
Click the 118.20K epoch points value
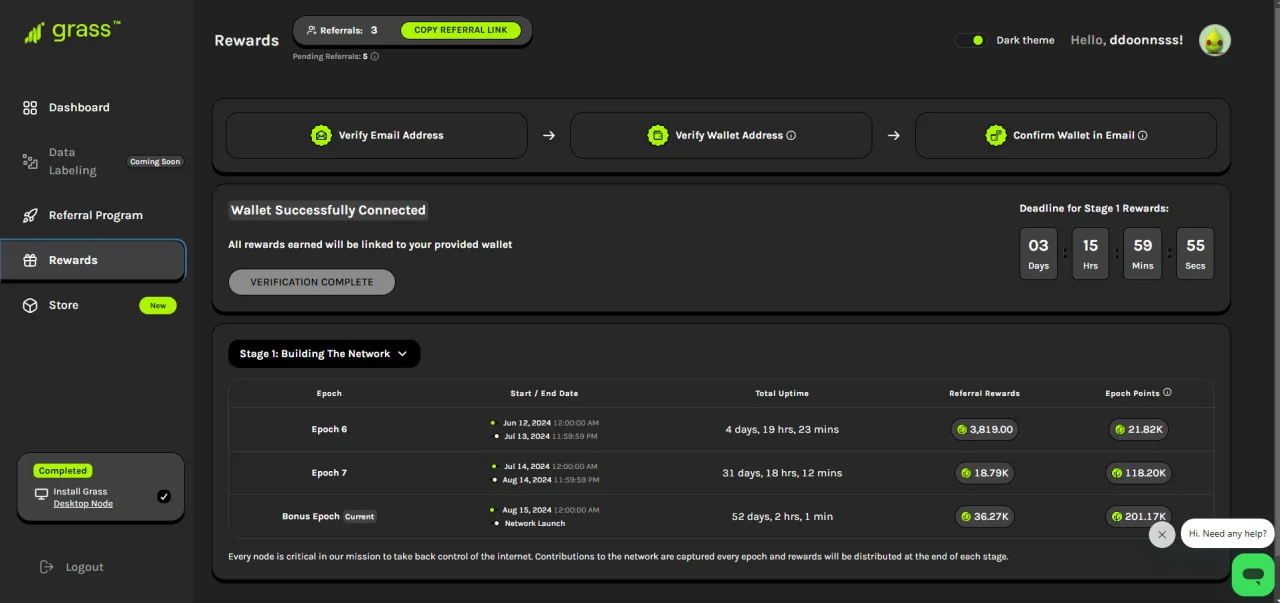1138,473
